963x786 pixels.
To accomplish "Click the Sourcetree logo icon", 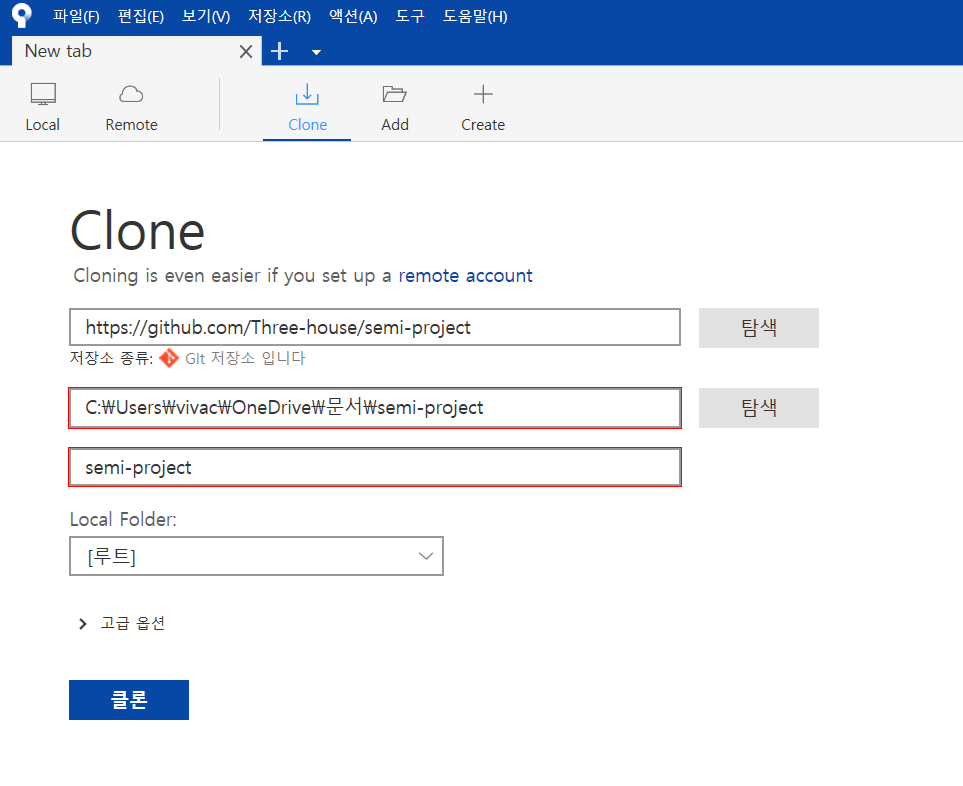I will [21, 15].
